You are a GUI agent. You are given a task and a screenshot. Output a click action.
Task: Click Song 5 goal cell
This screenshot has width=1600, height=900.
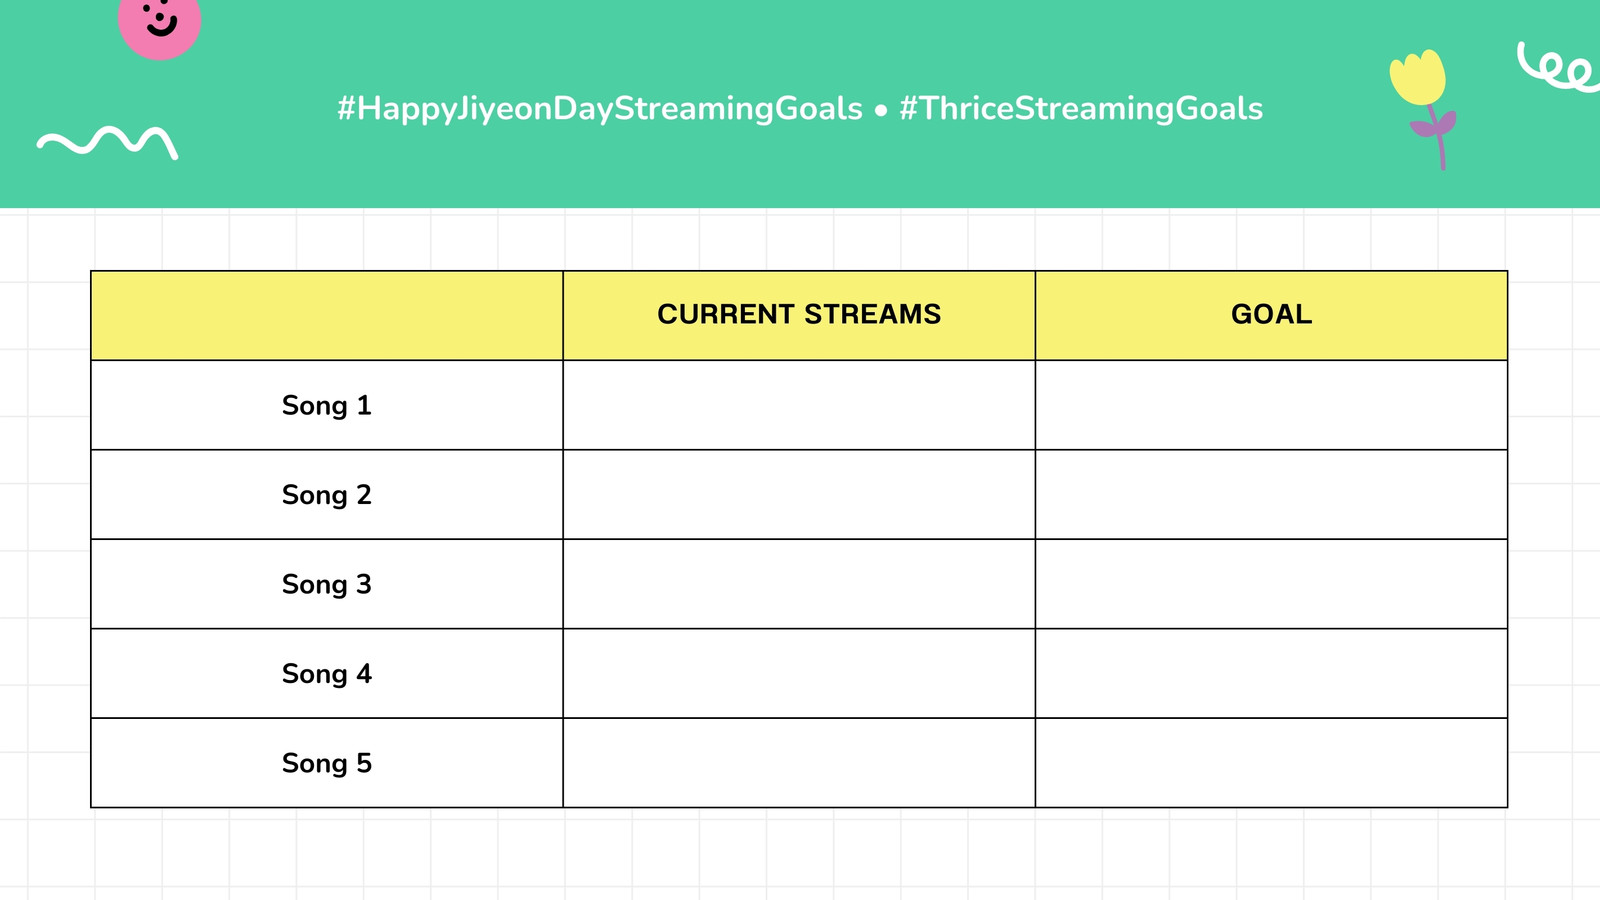[x=1271, y=763]
